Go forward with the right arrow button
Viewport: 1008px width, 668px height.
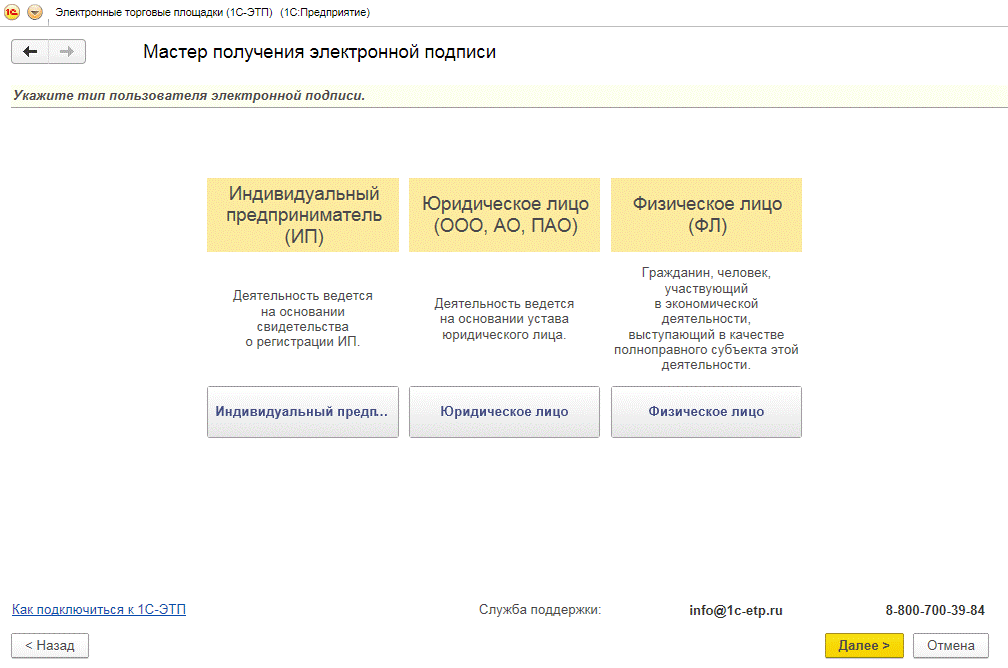tap(67, 51)
